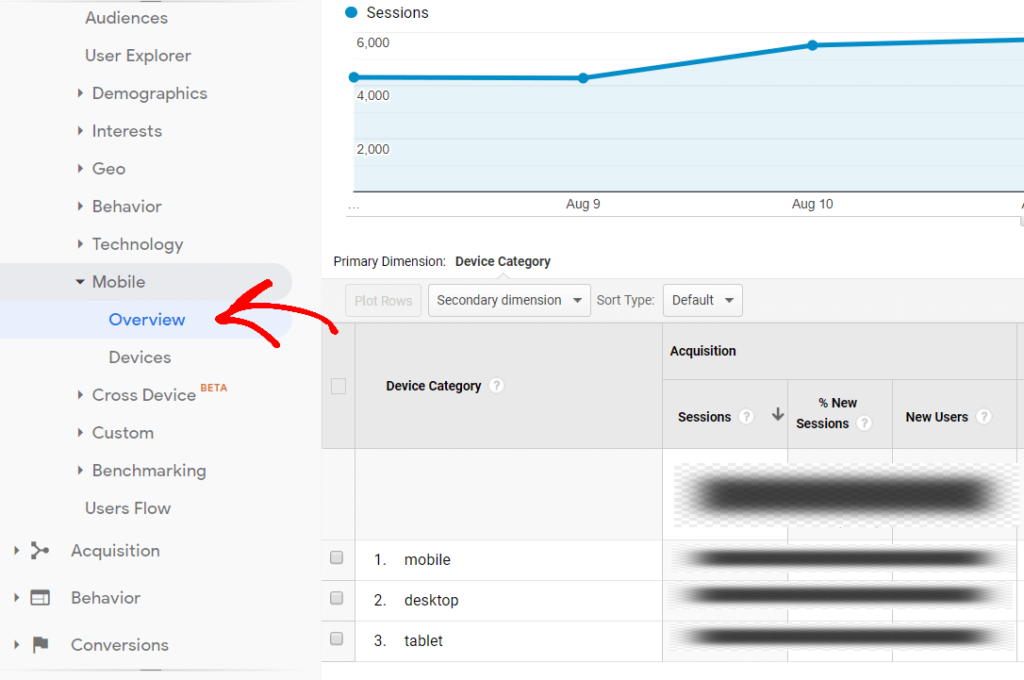Click the Conversions flag icon
Image resolution: width=1024 pixels, height=680 pixels.
(x=40, y=645)
